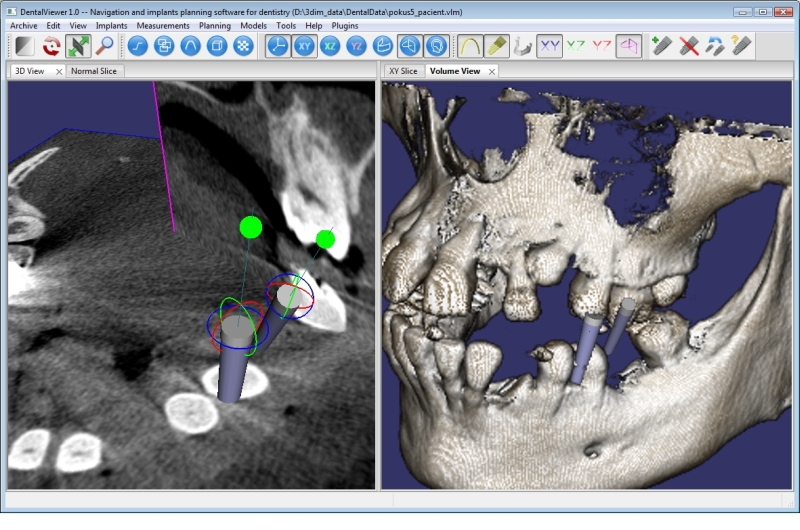This screenshot has width=800, height=530.
Task: Click the magenta normal plane line
Action: pyautogui.click(x=164, y=157)
